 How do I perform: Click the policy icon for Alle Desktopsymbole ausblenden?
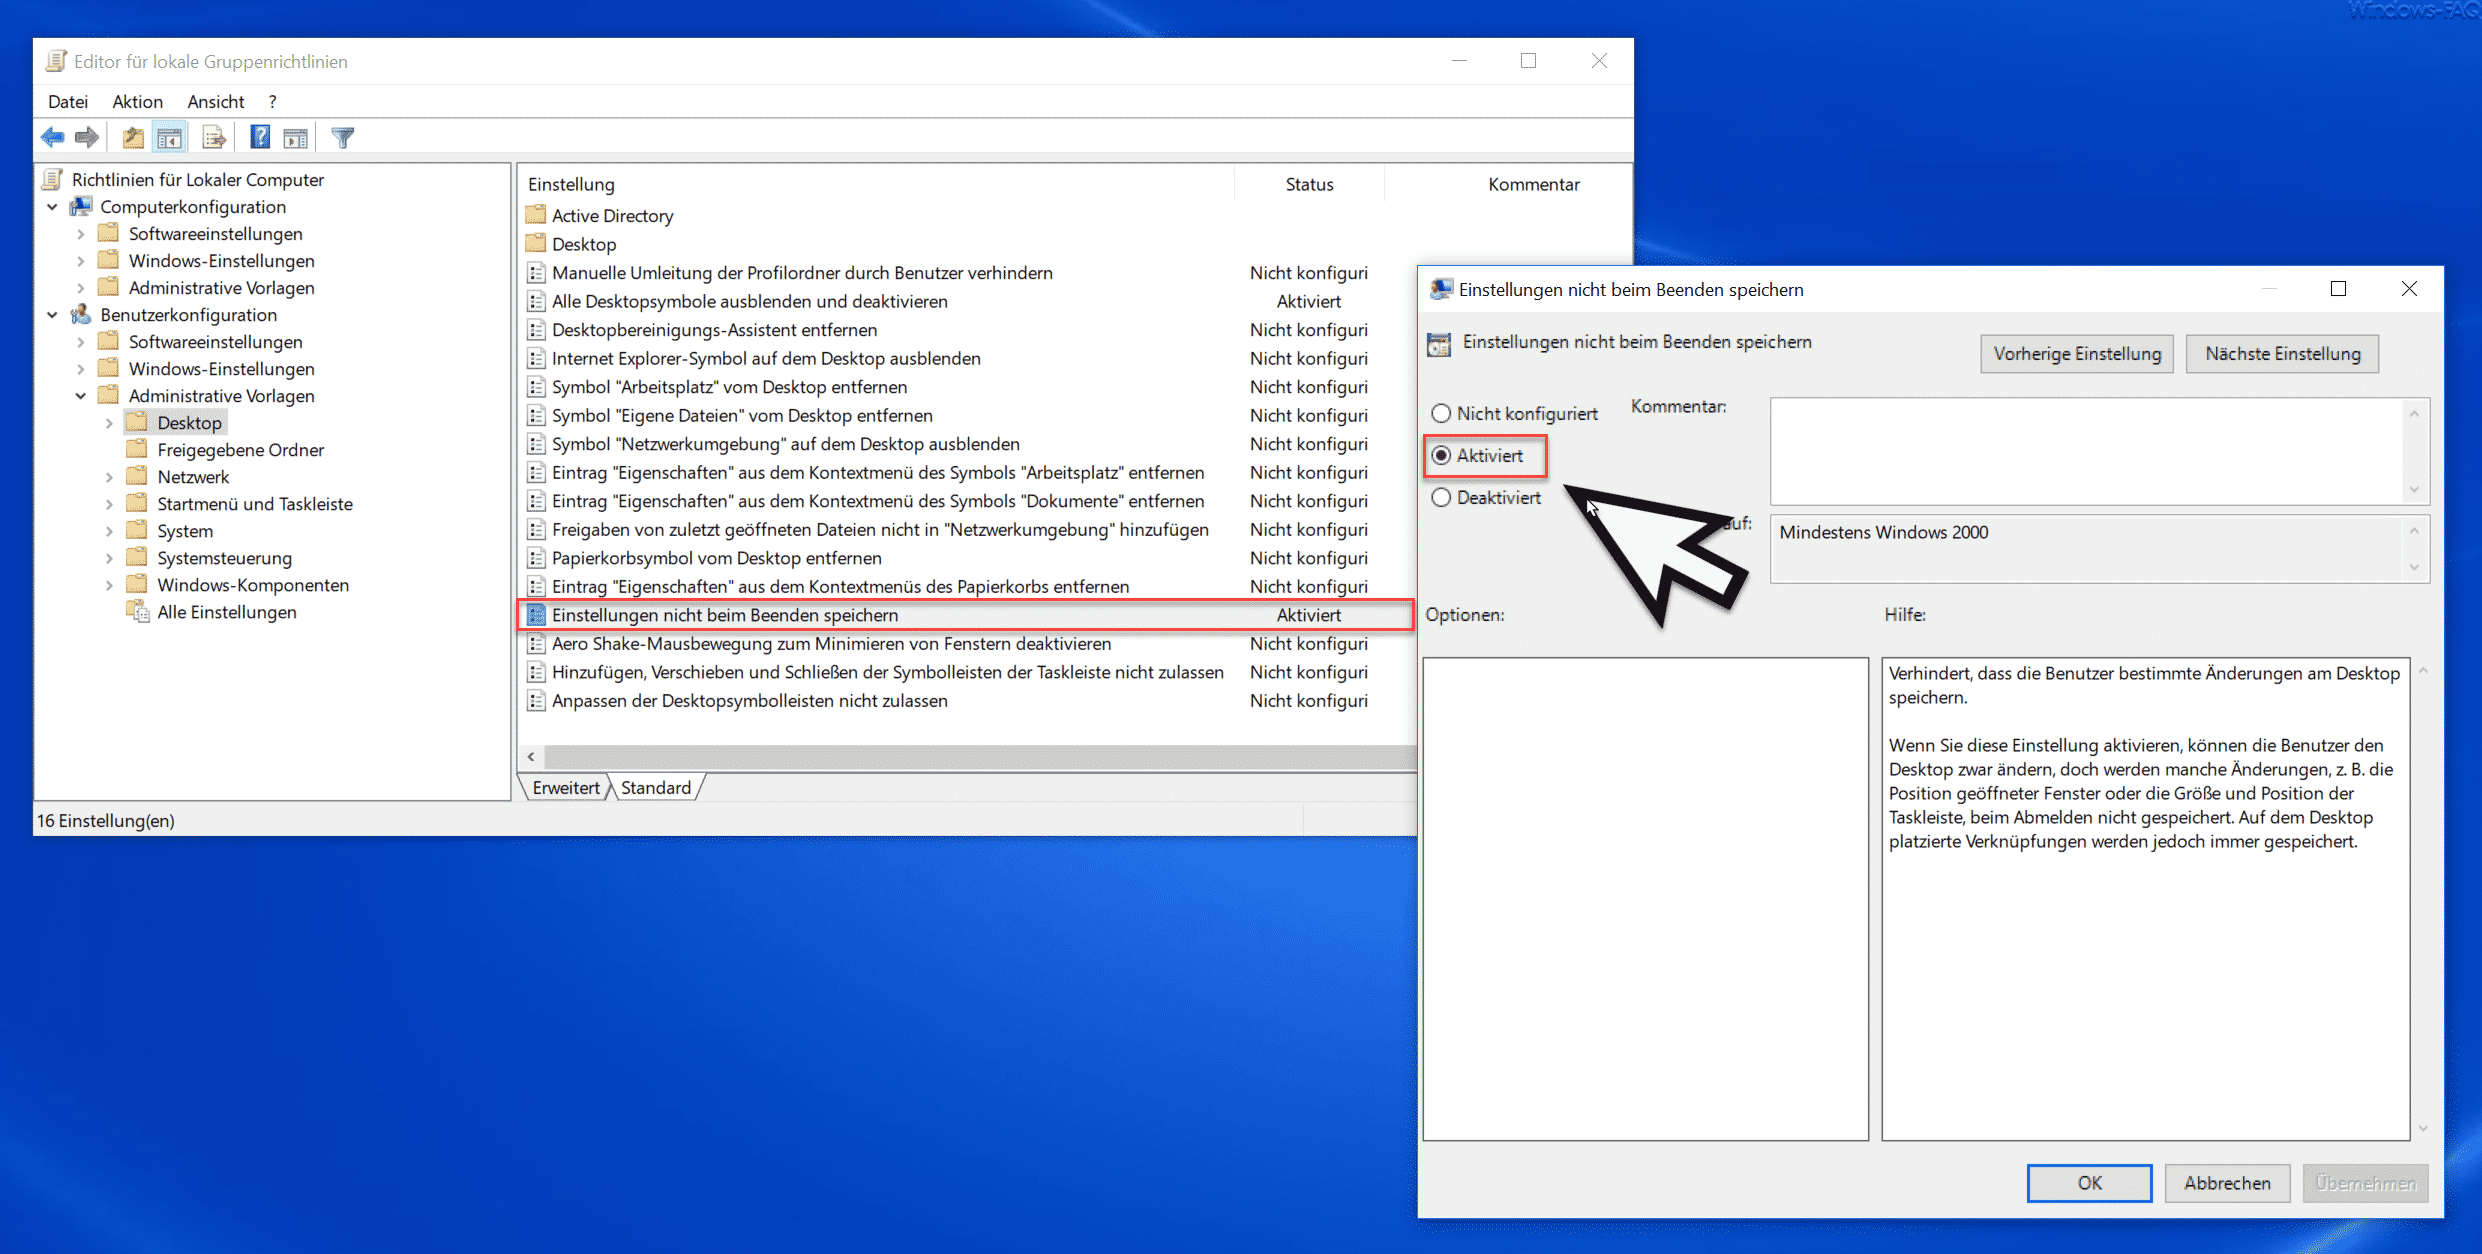click(x=536, y=301)
